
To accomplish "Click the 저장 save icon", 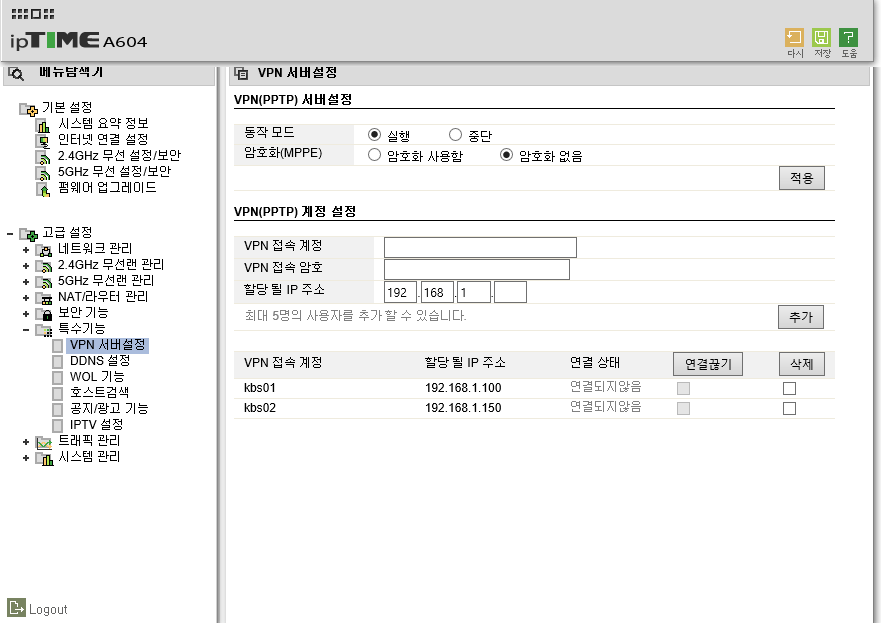I will coord(821,38).
